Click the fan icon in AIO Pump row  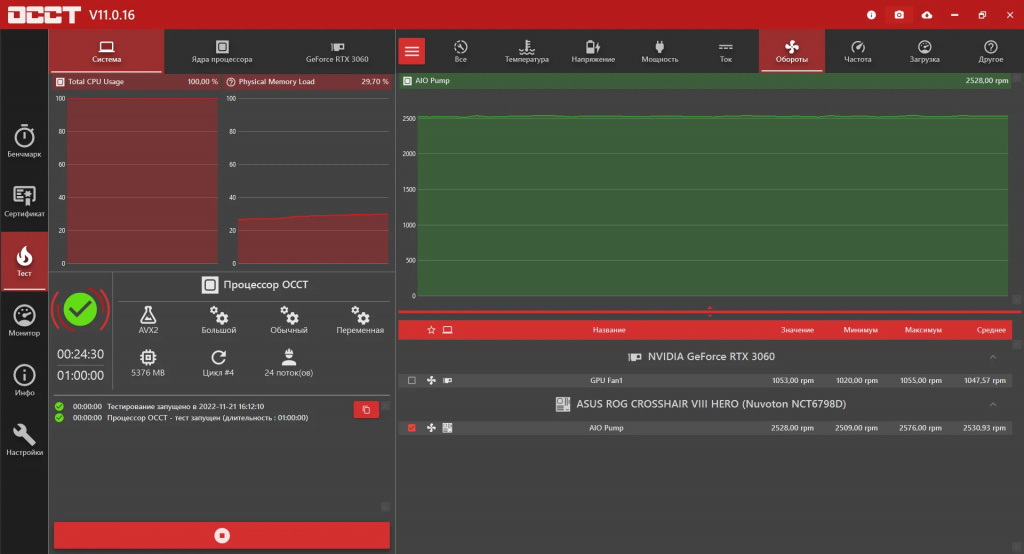click(431, 428)
